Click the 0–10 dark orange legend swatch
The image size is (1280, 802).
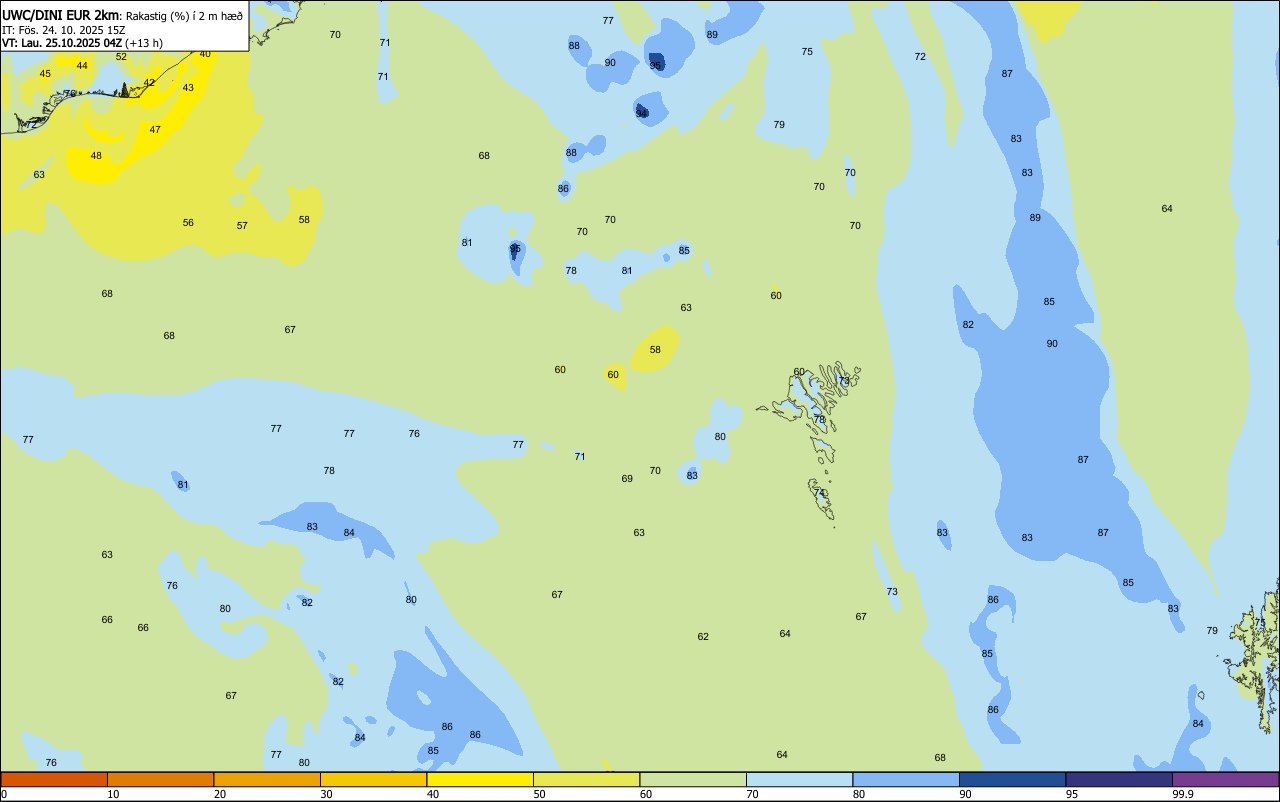point(54,779)
